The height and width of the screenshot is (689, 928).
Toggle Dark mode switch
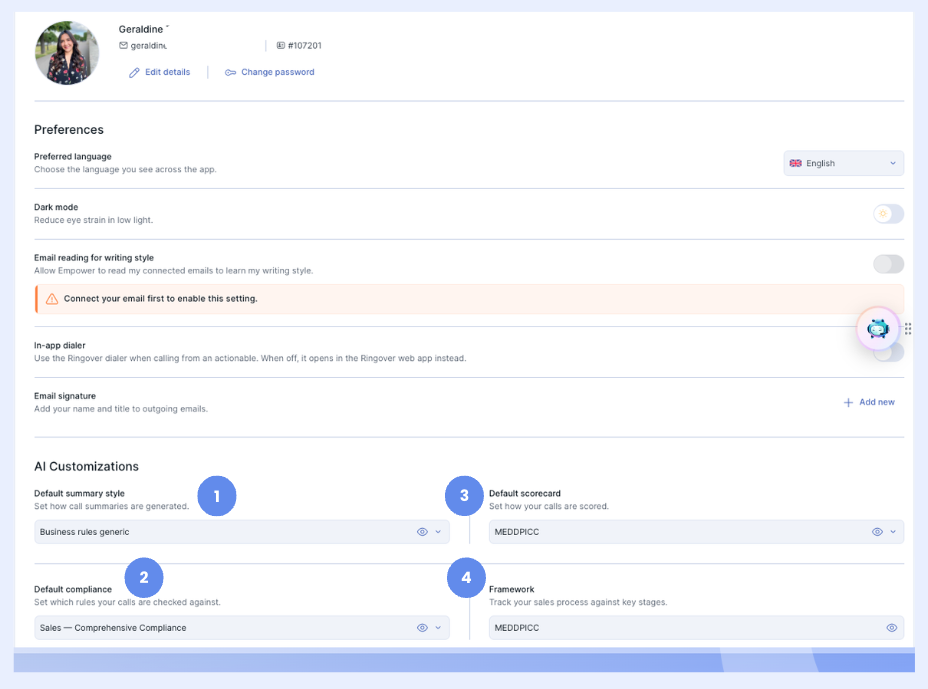[888, 214]
